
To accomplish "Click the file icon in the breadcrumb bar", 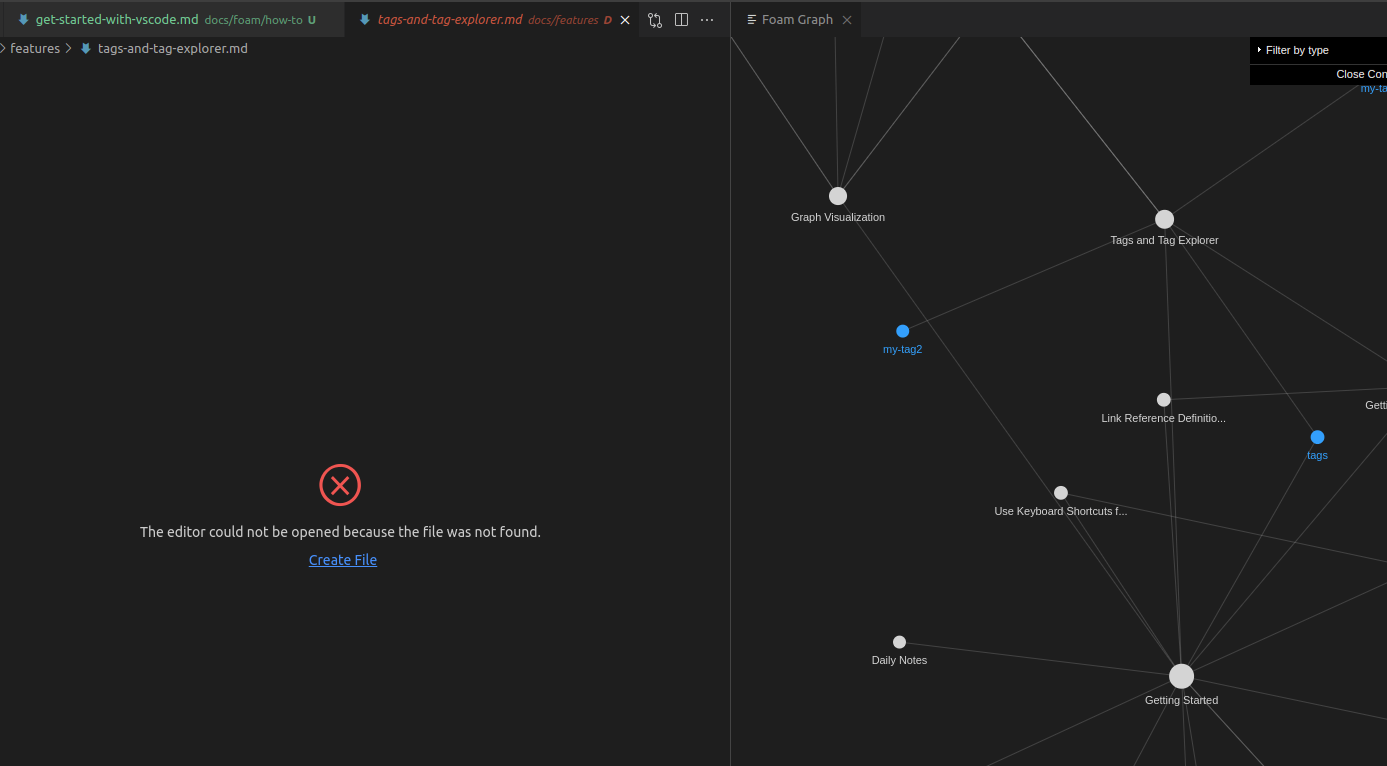I will 88,48.
